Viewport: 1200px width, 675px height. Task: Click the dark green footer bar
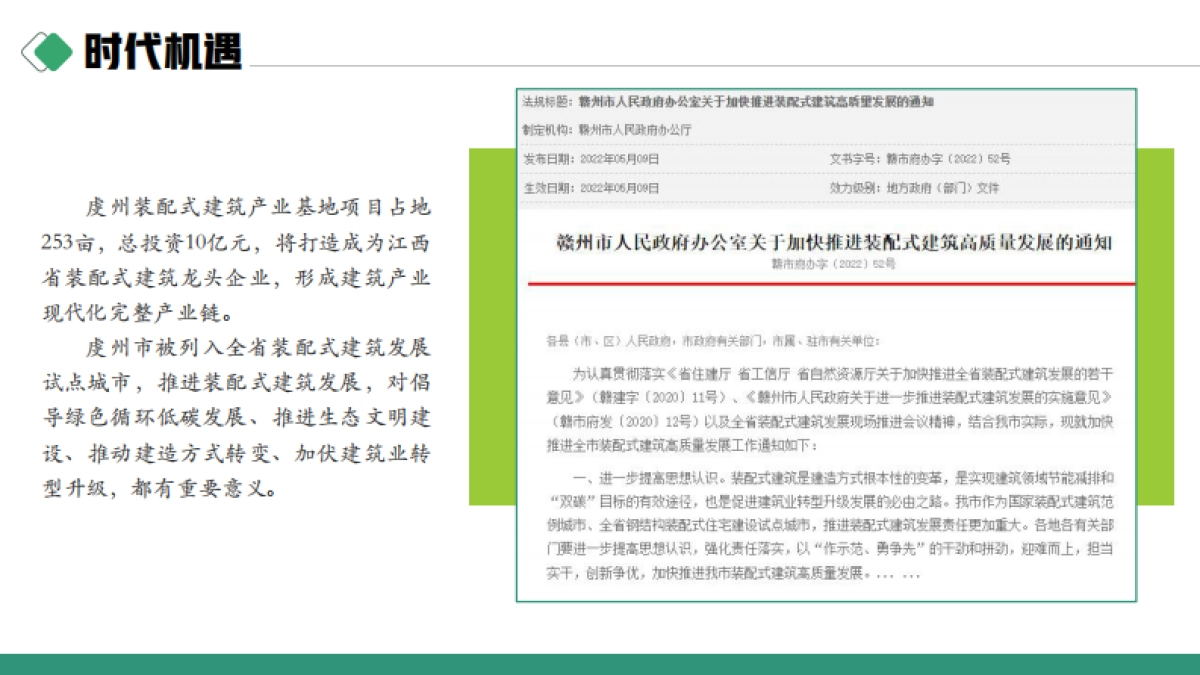600,664
